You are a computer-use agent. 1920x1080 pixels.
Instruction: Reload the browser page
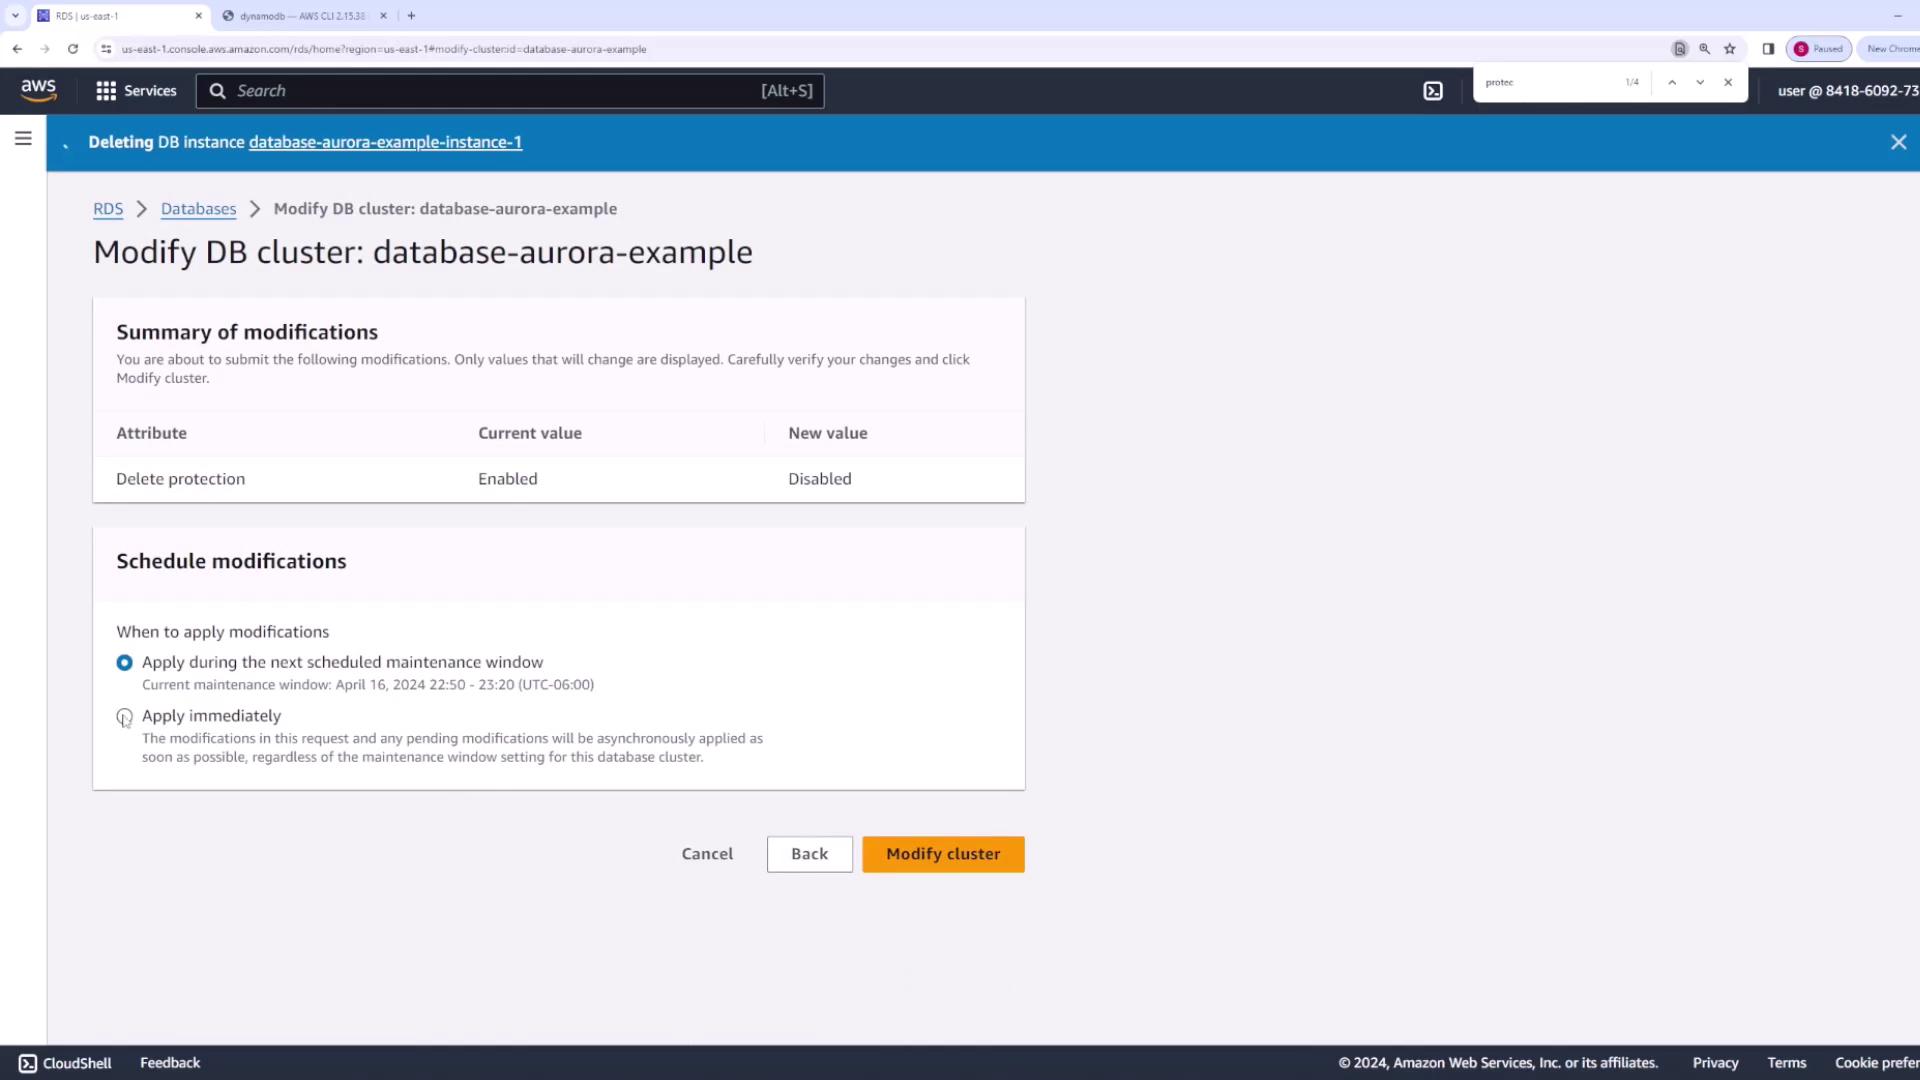[73, 48]
